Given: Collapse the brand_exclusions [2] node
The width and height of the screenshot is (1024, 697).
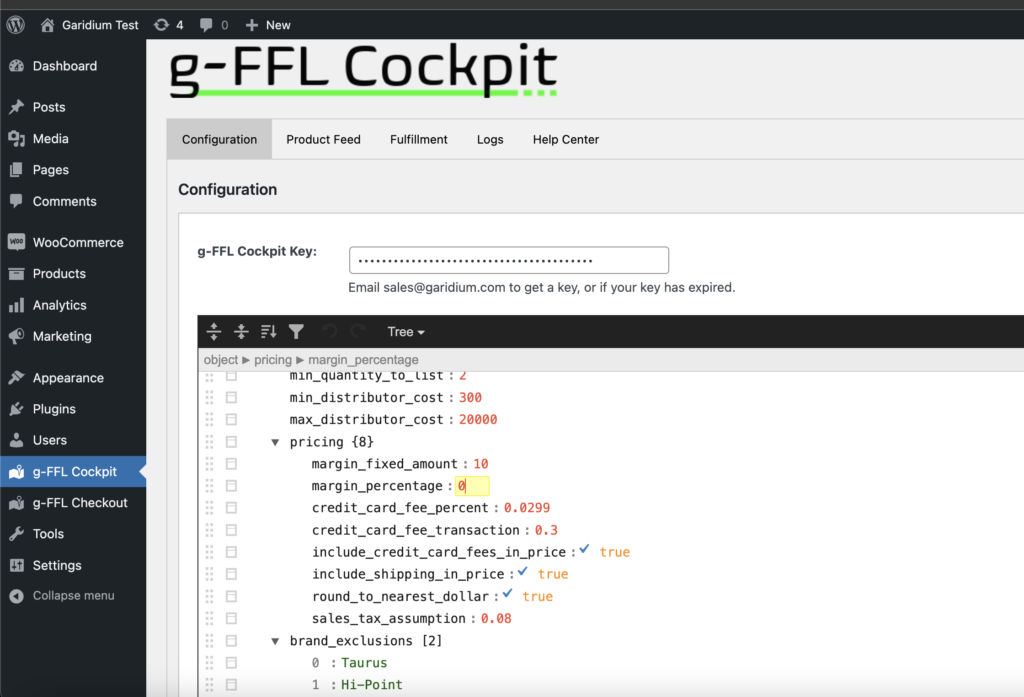Looking at the screenshot, I should click(x=275, y=641).
